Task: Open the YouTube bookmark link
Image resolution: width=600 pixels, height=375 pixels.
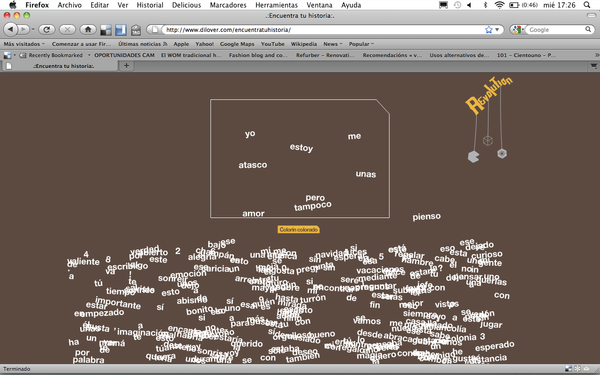Action: (x=272, y=44)
